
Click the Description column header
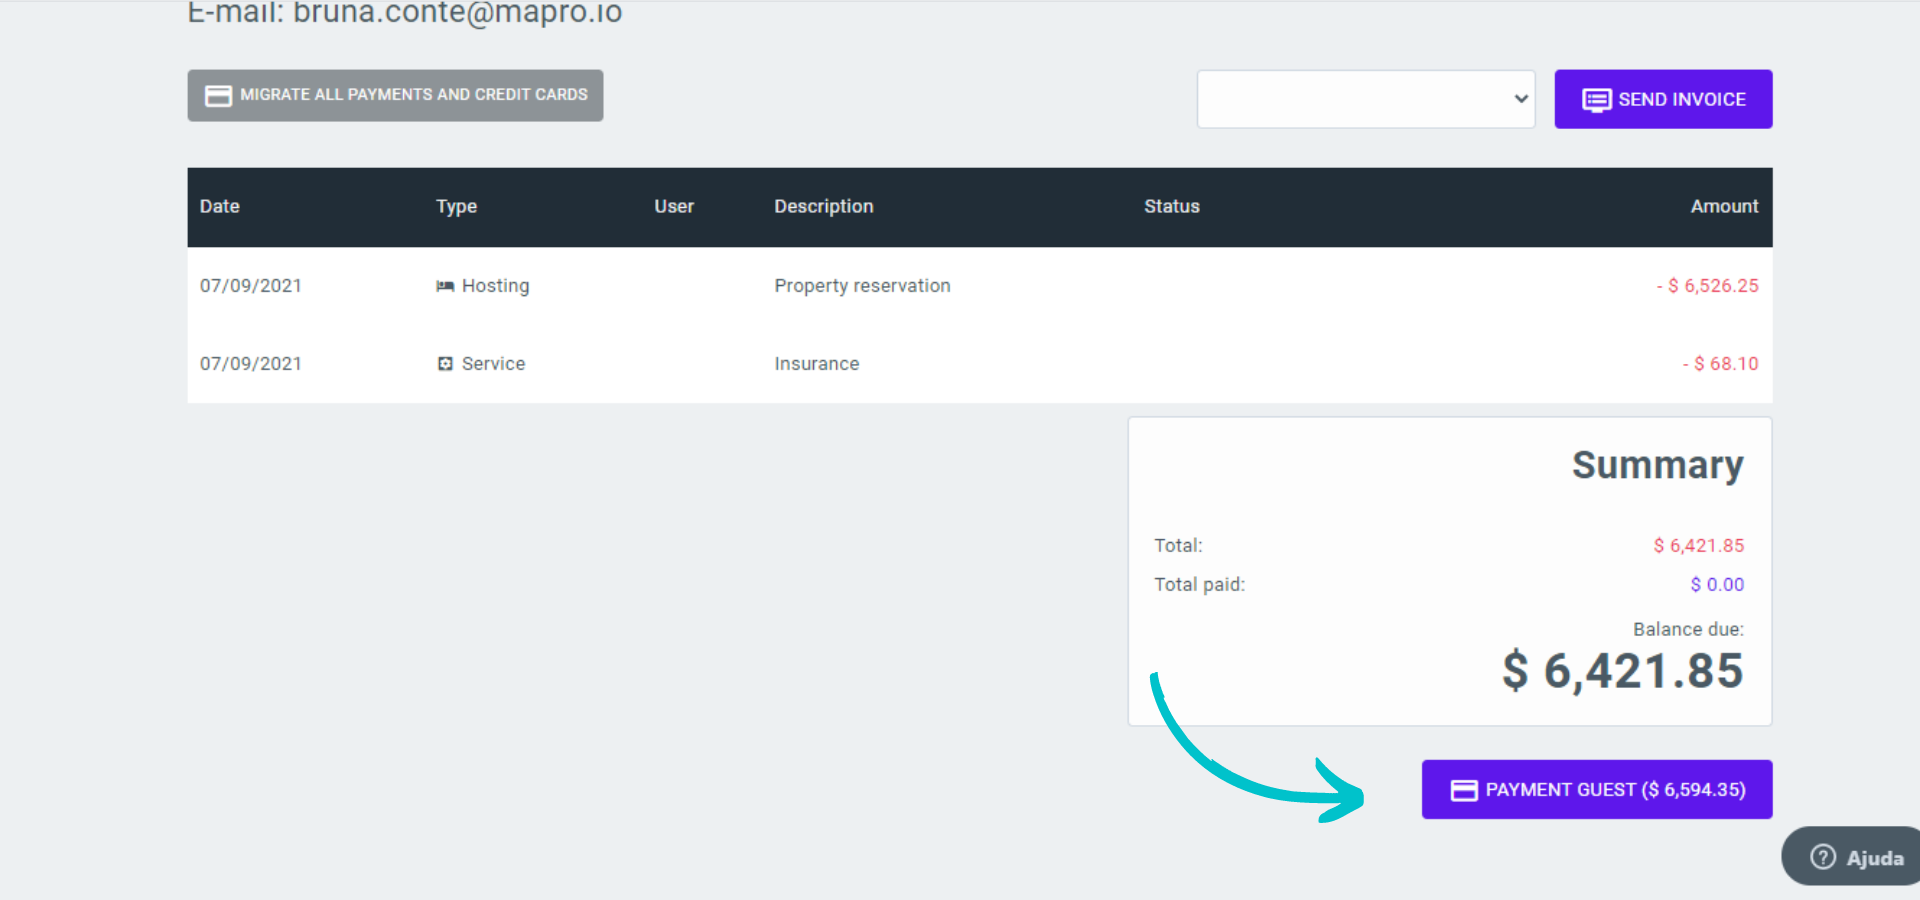tap(823, 207)
